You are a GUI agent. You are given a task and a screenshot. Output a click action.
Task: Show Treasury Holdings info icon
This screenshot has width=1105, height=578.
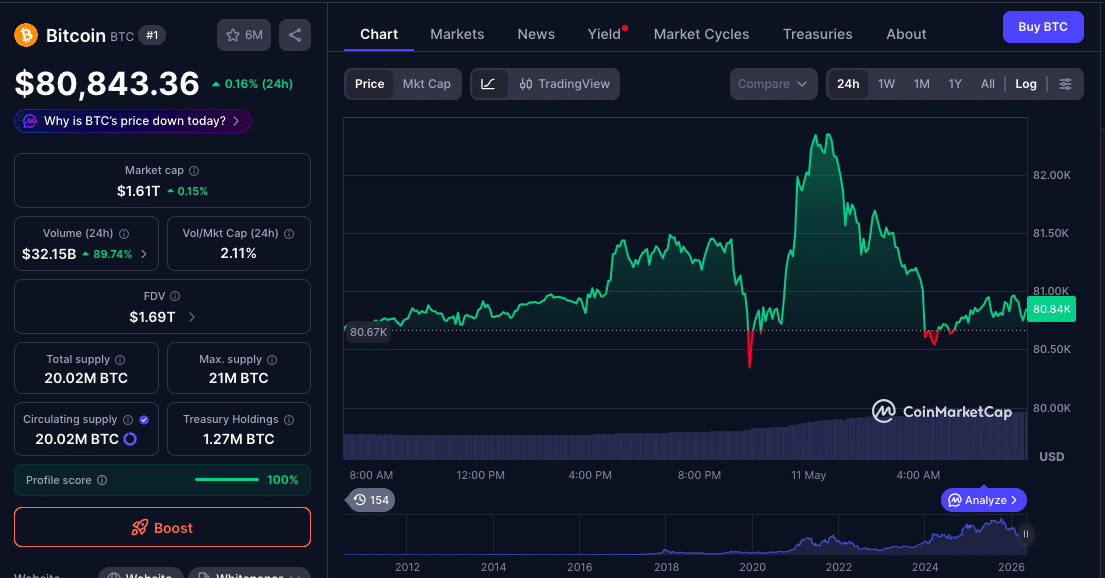[x=289, y=419]
